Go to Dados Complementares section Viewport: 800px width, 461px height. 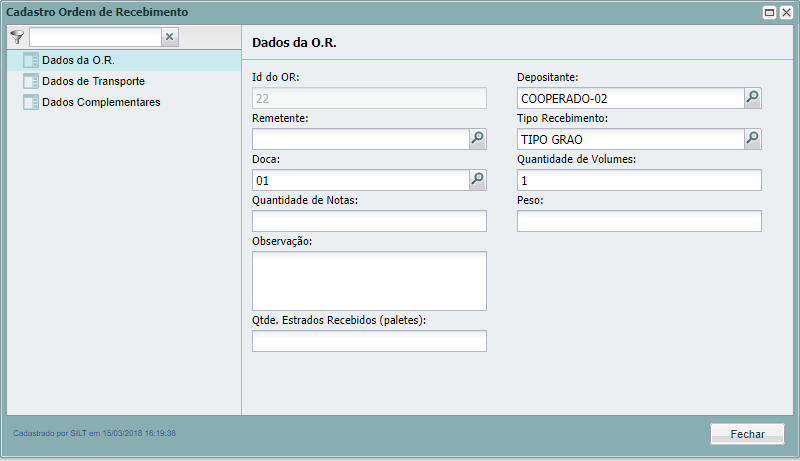point(101,102)
